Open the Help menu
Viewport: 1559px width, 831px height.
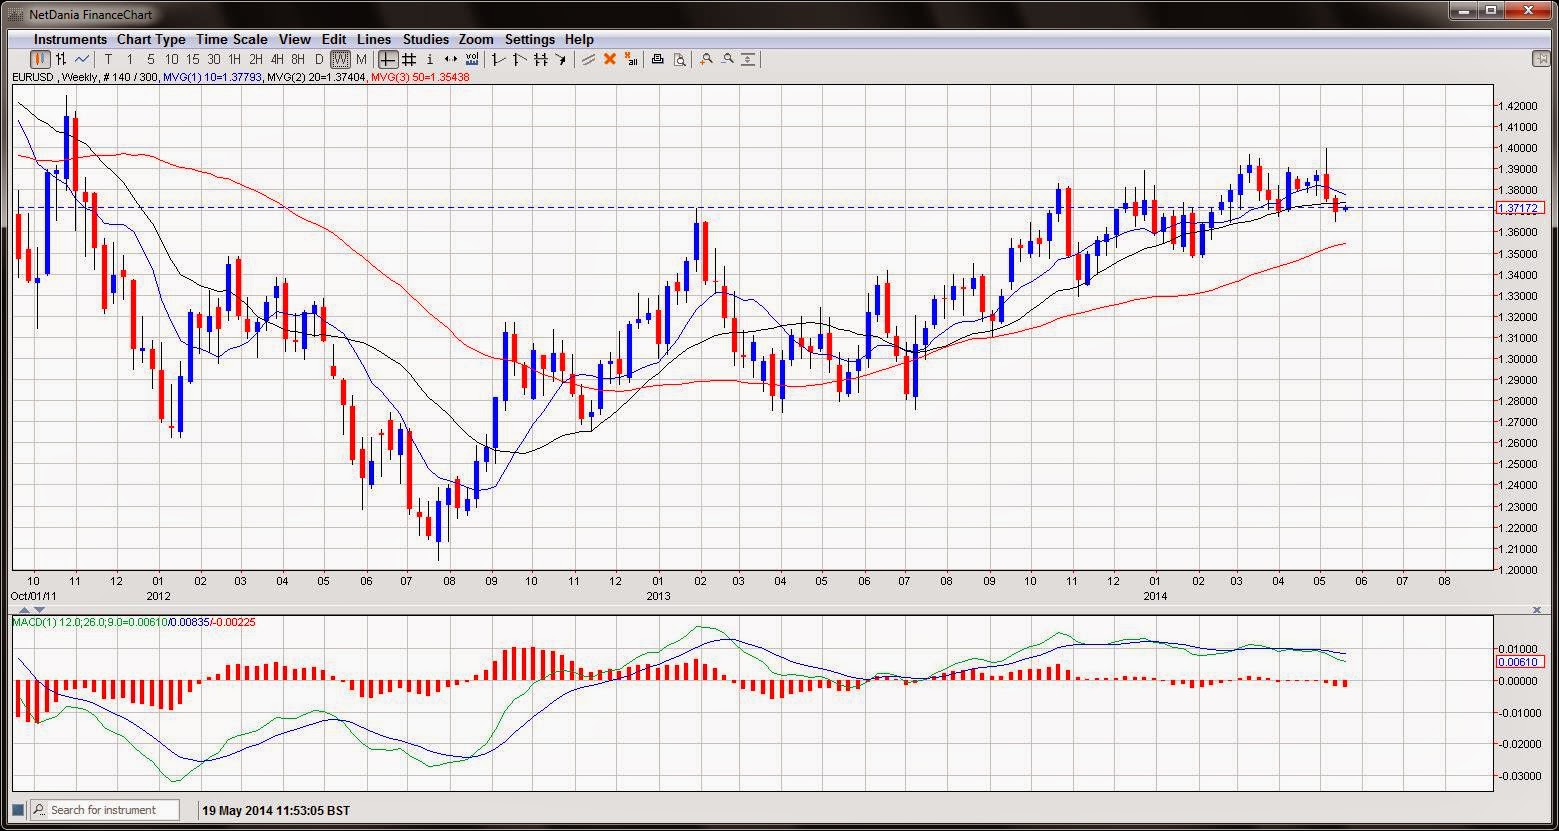point(579,39)
